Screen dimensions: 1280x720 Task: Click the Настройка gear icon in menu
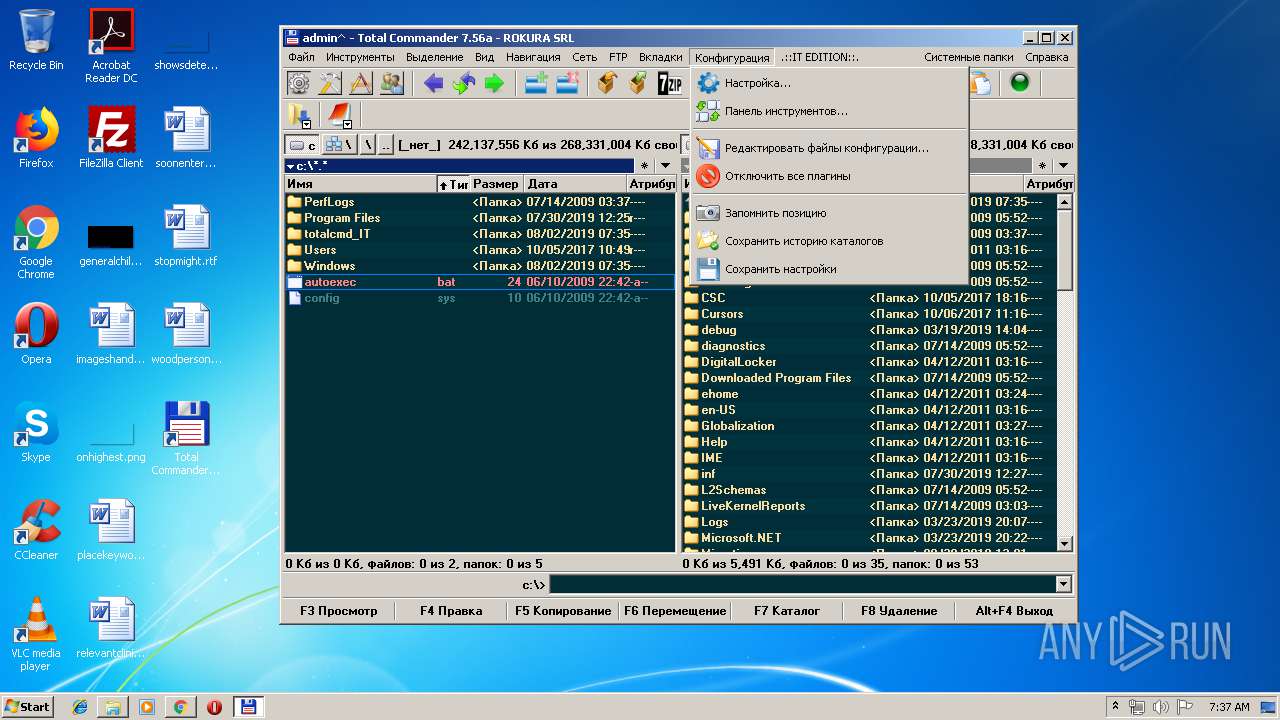coord(708,83)
